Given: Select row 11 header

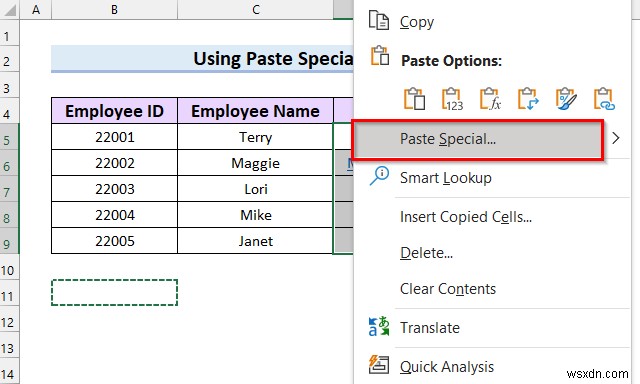Looking at the screenshot, I should click(x=9, y=293).
